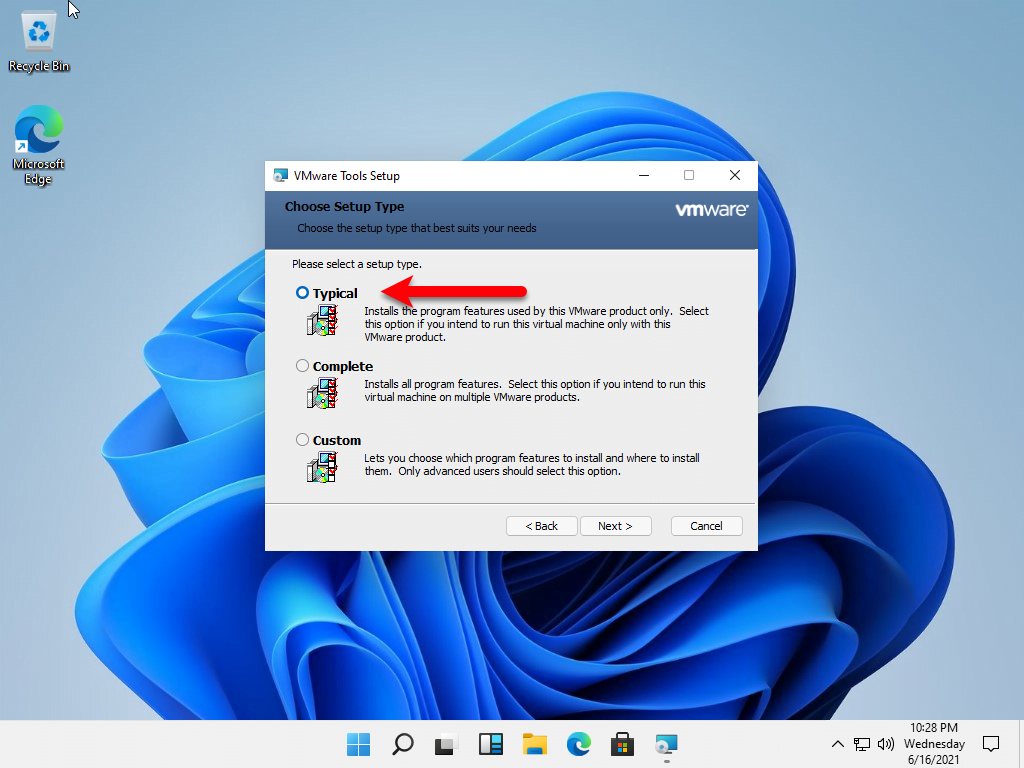Click the Complete label text
Screen dimensions: 1024x768
pyautogui.click(x=343, y=366)
